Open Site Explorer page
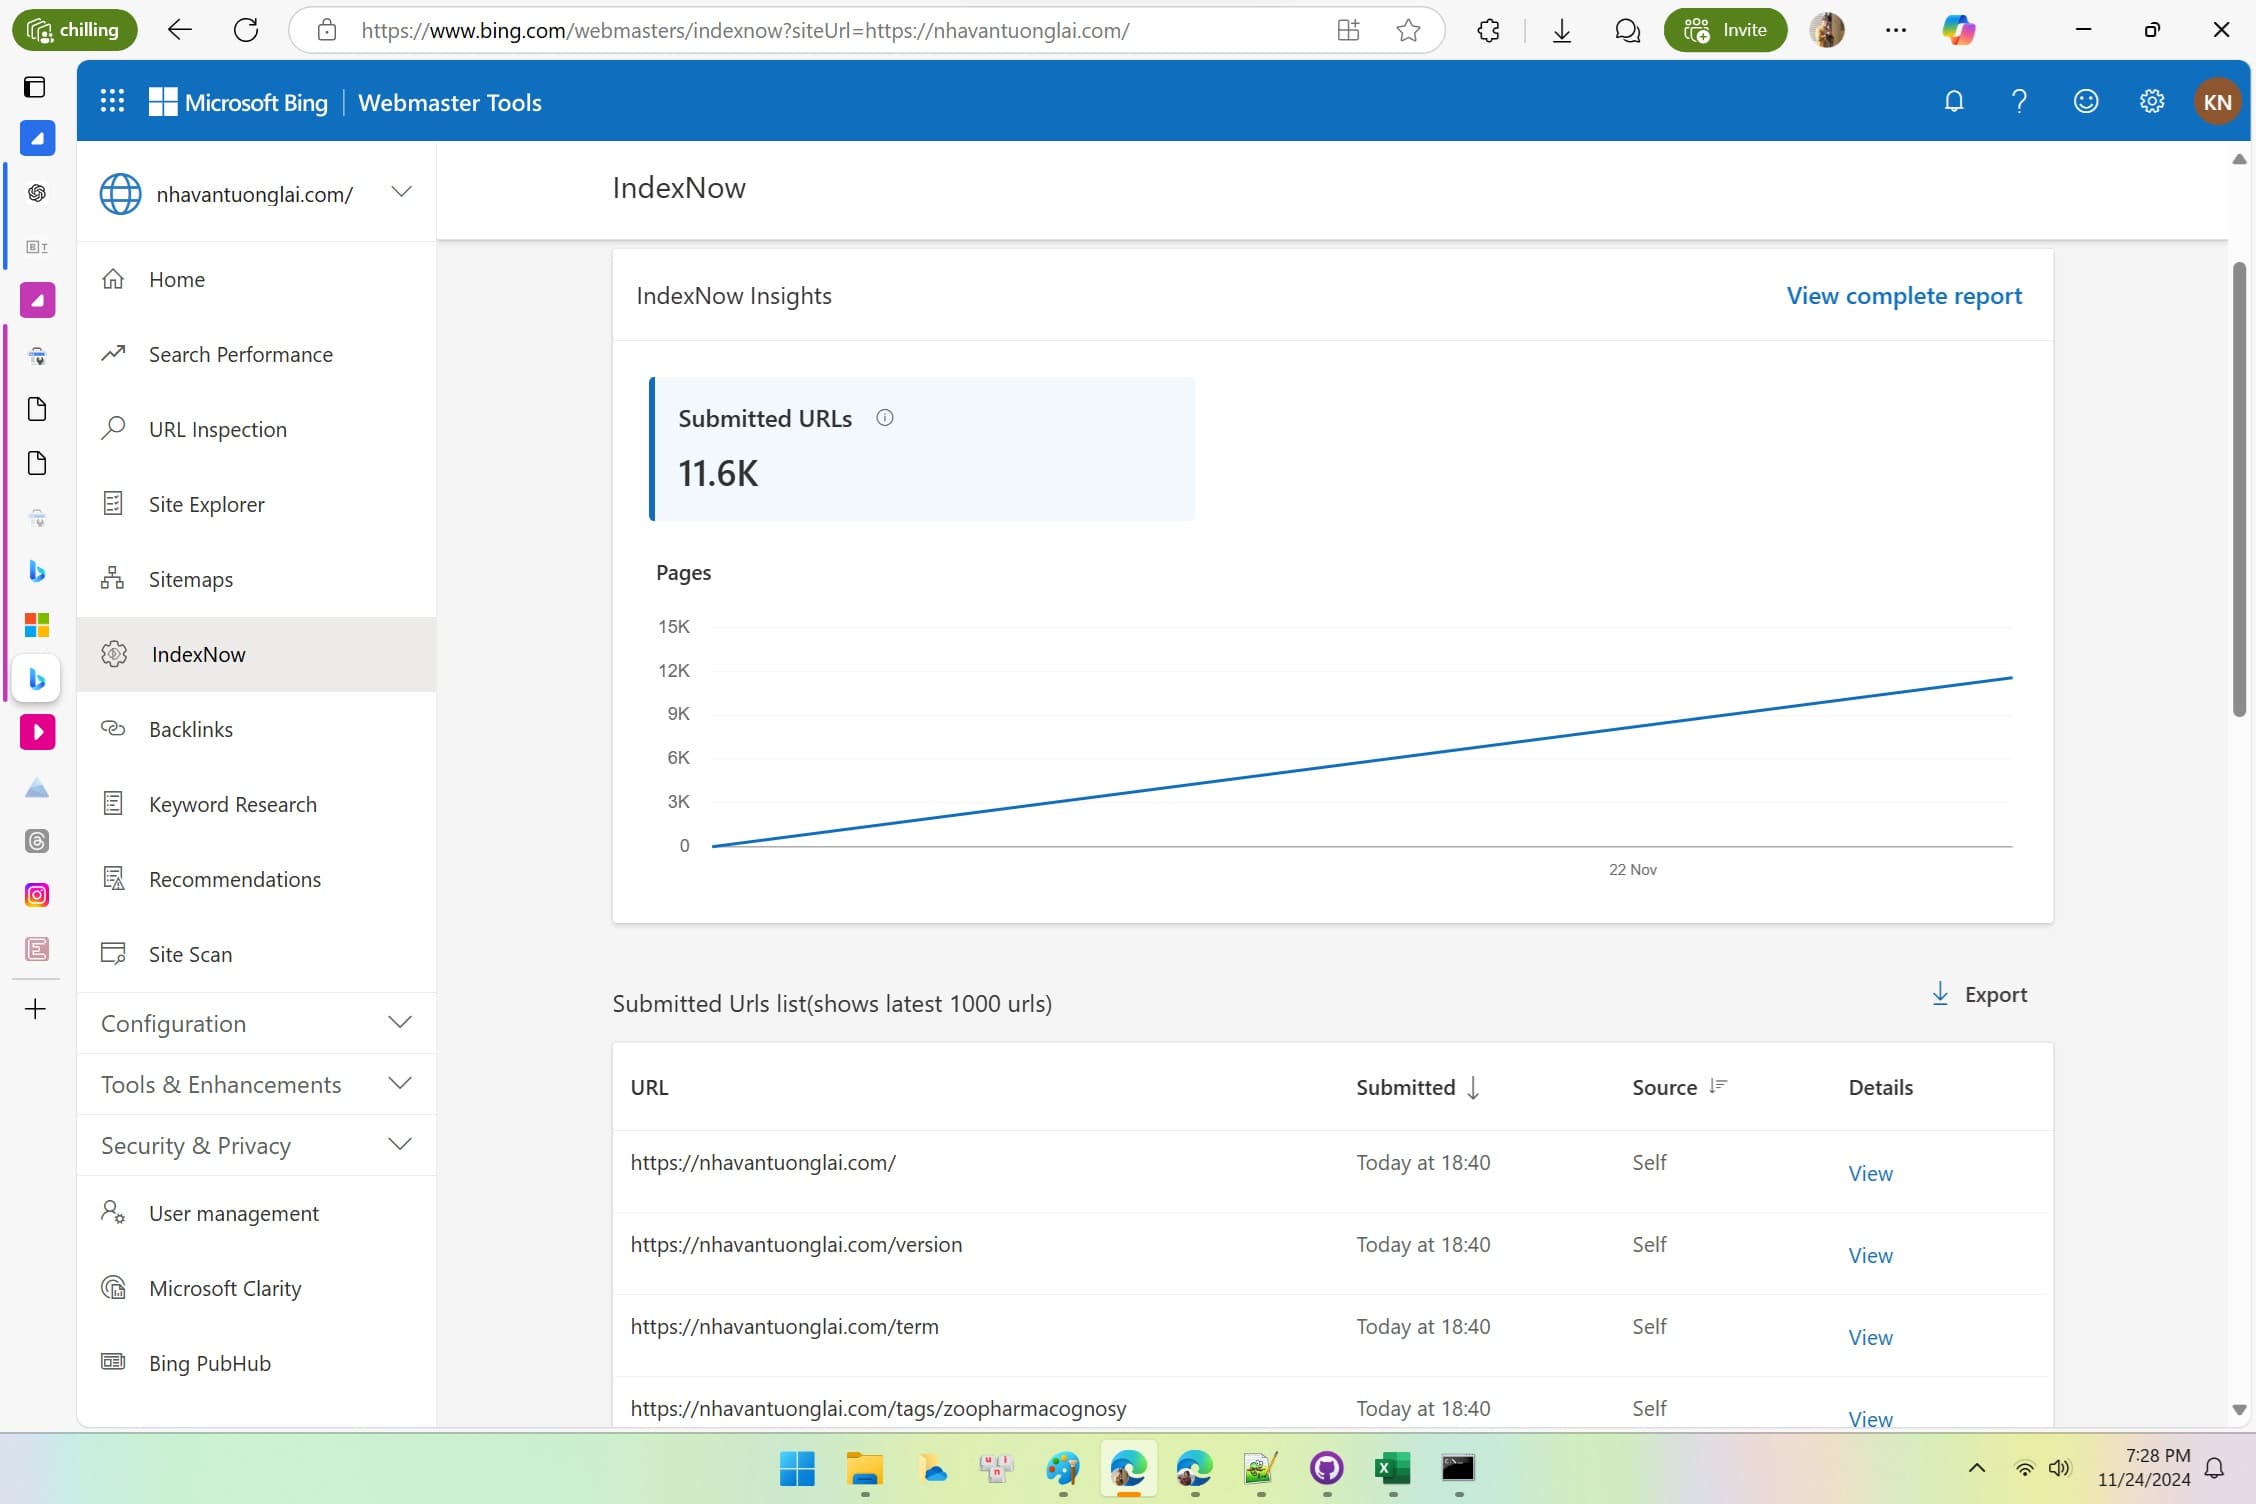The height and width of the screenshot is (1504, 2256). pyautogui.click(x=256, y=504)
